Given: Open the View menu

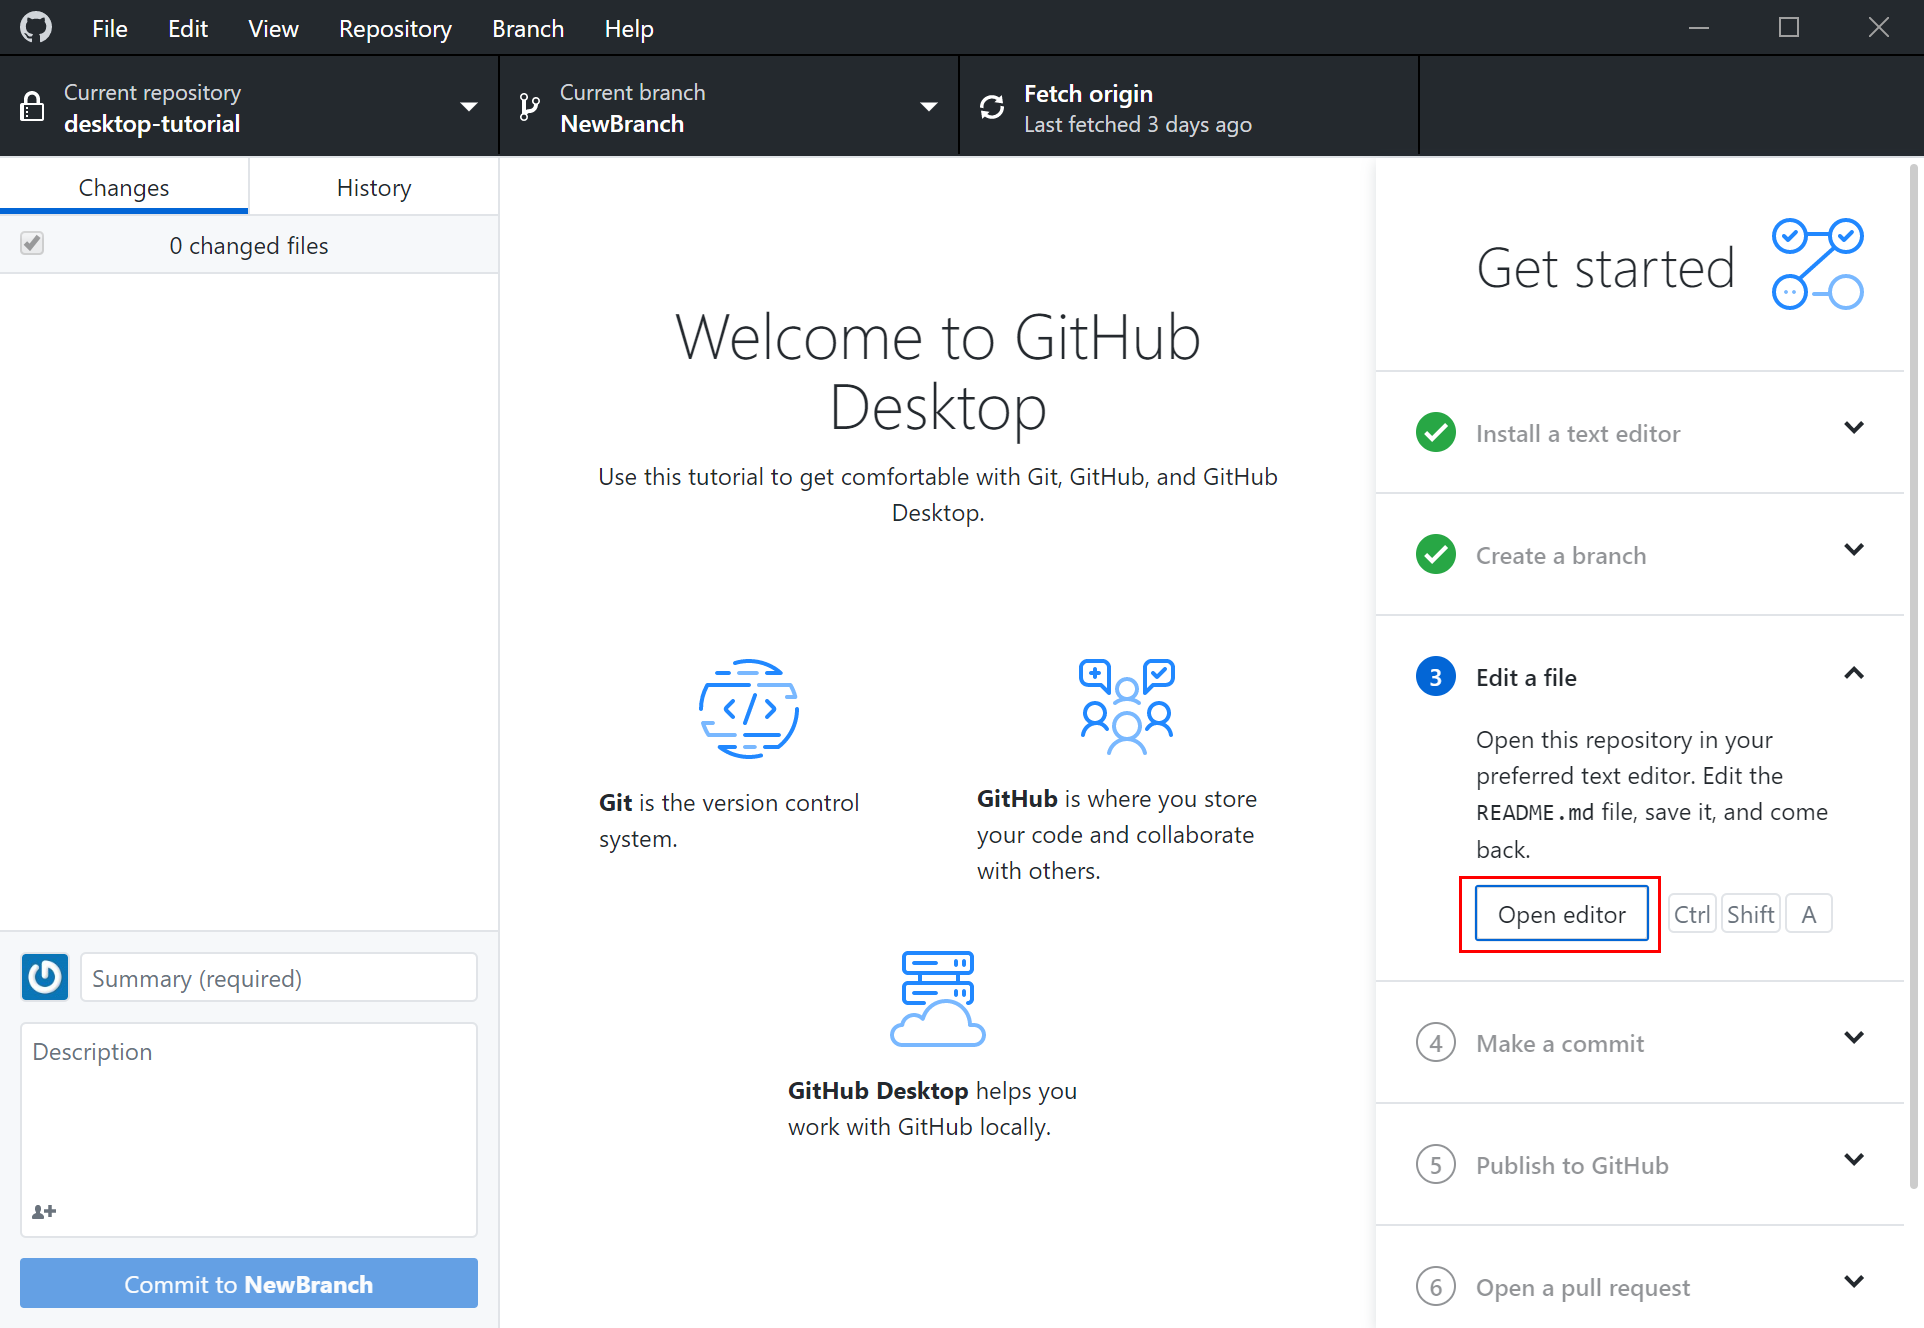Looking at the screenshot, I should tap(273, 29).
